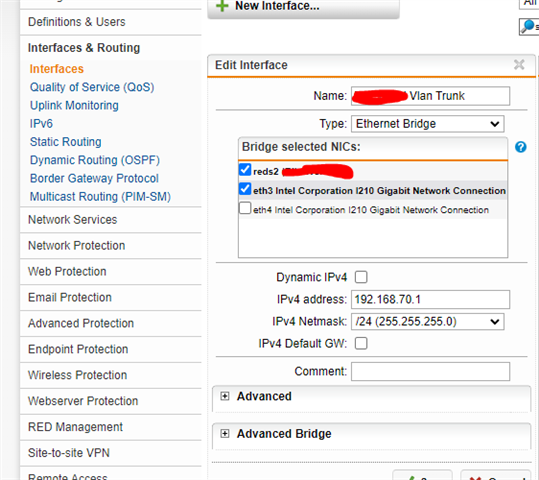539x480 pixels.
Task: Click the blue help question mark icon
Action: (520, 147)
